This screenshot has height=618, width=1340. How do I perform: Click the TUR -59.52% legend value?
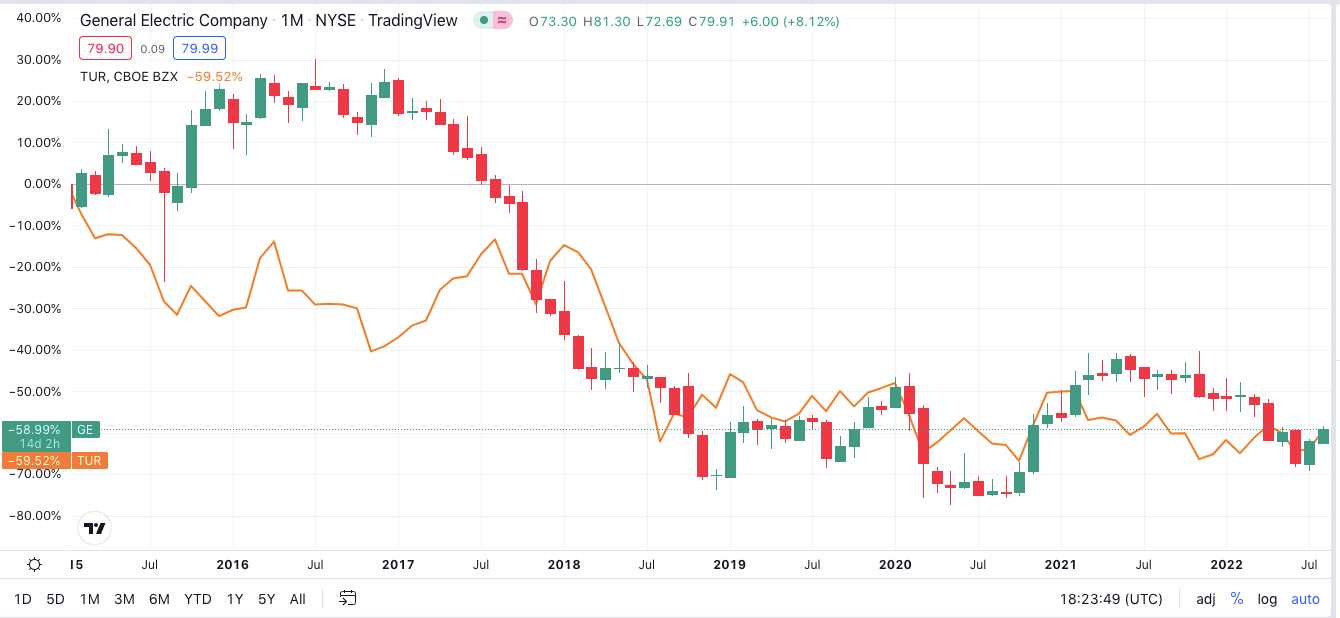click(x=215, y=75)
